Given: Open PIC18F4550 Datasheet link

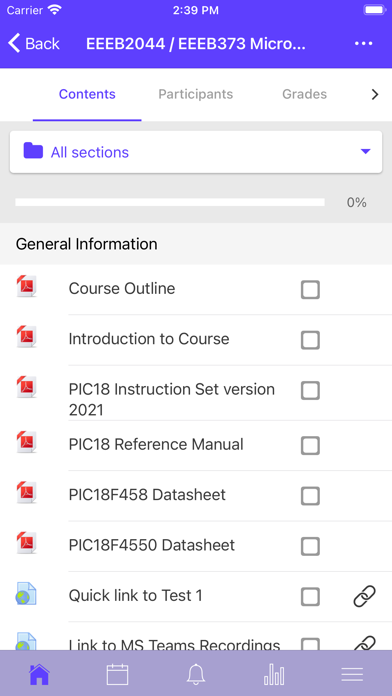Looking at the screenshot, I should tap(152, 545).
